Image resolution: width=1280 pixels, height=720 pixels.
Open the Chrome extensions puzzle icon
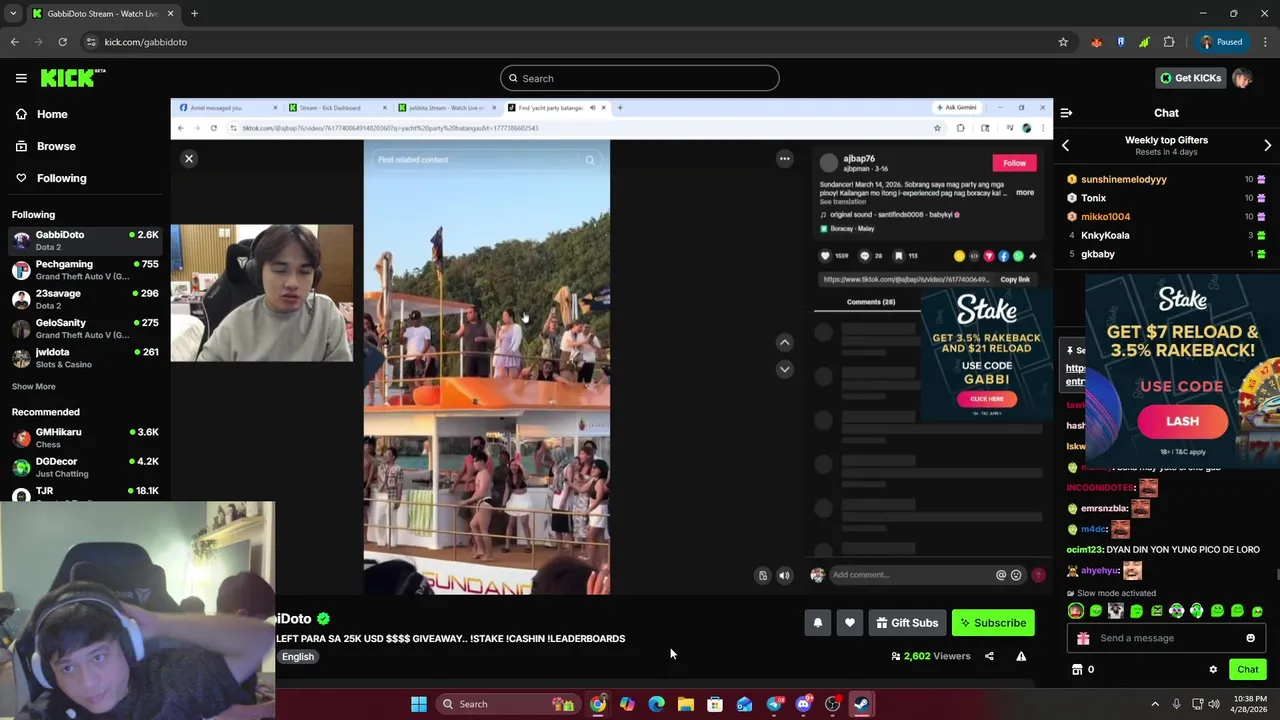click(1169, 42)
